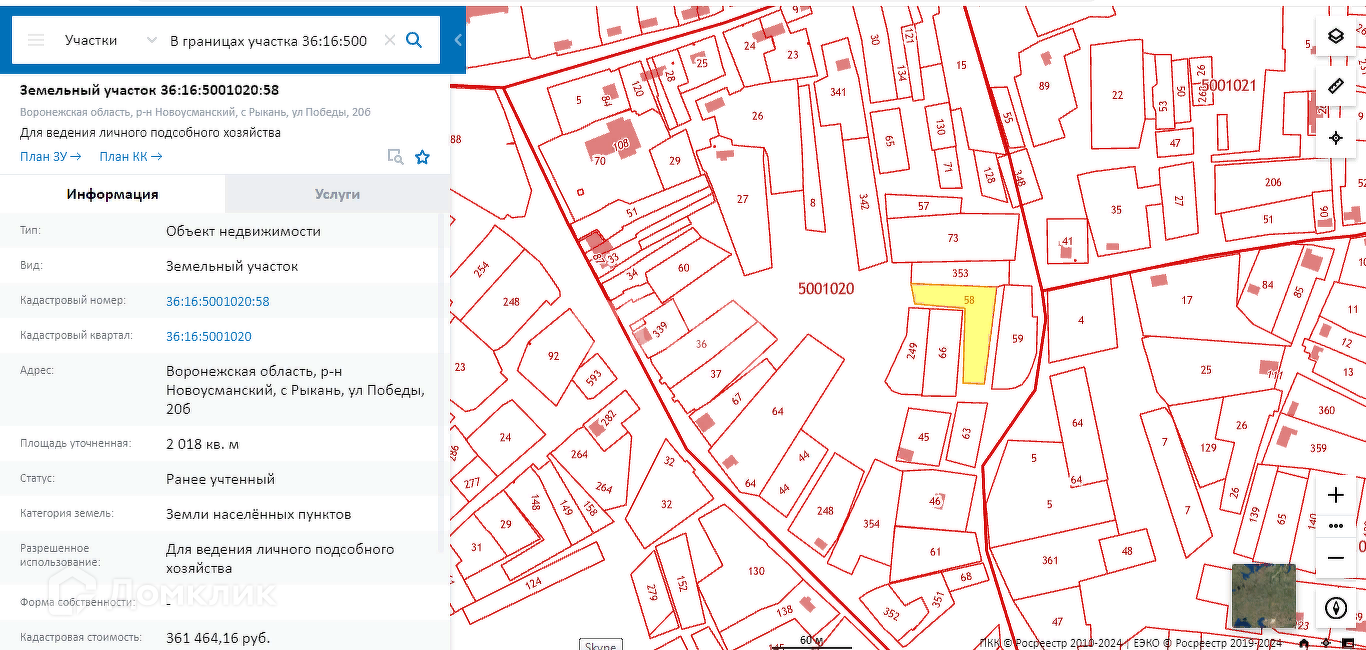Screen dimensions: 1366x650
Task: Open the Участки search type dropdown
Action: point(110,40)
